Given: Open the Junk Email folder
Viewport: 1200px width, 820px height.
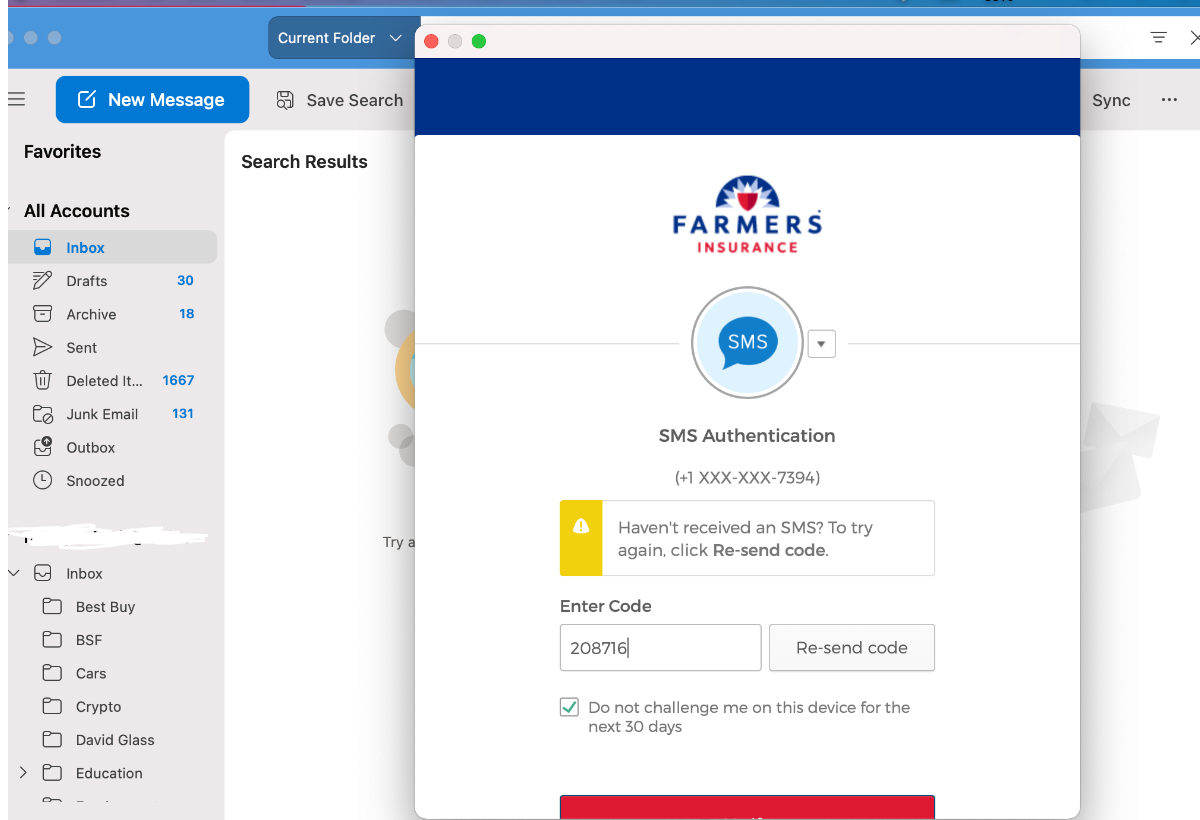Looking at the screenshot, I should point(112,414).
